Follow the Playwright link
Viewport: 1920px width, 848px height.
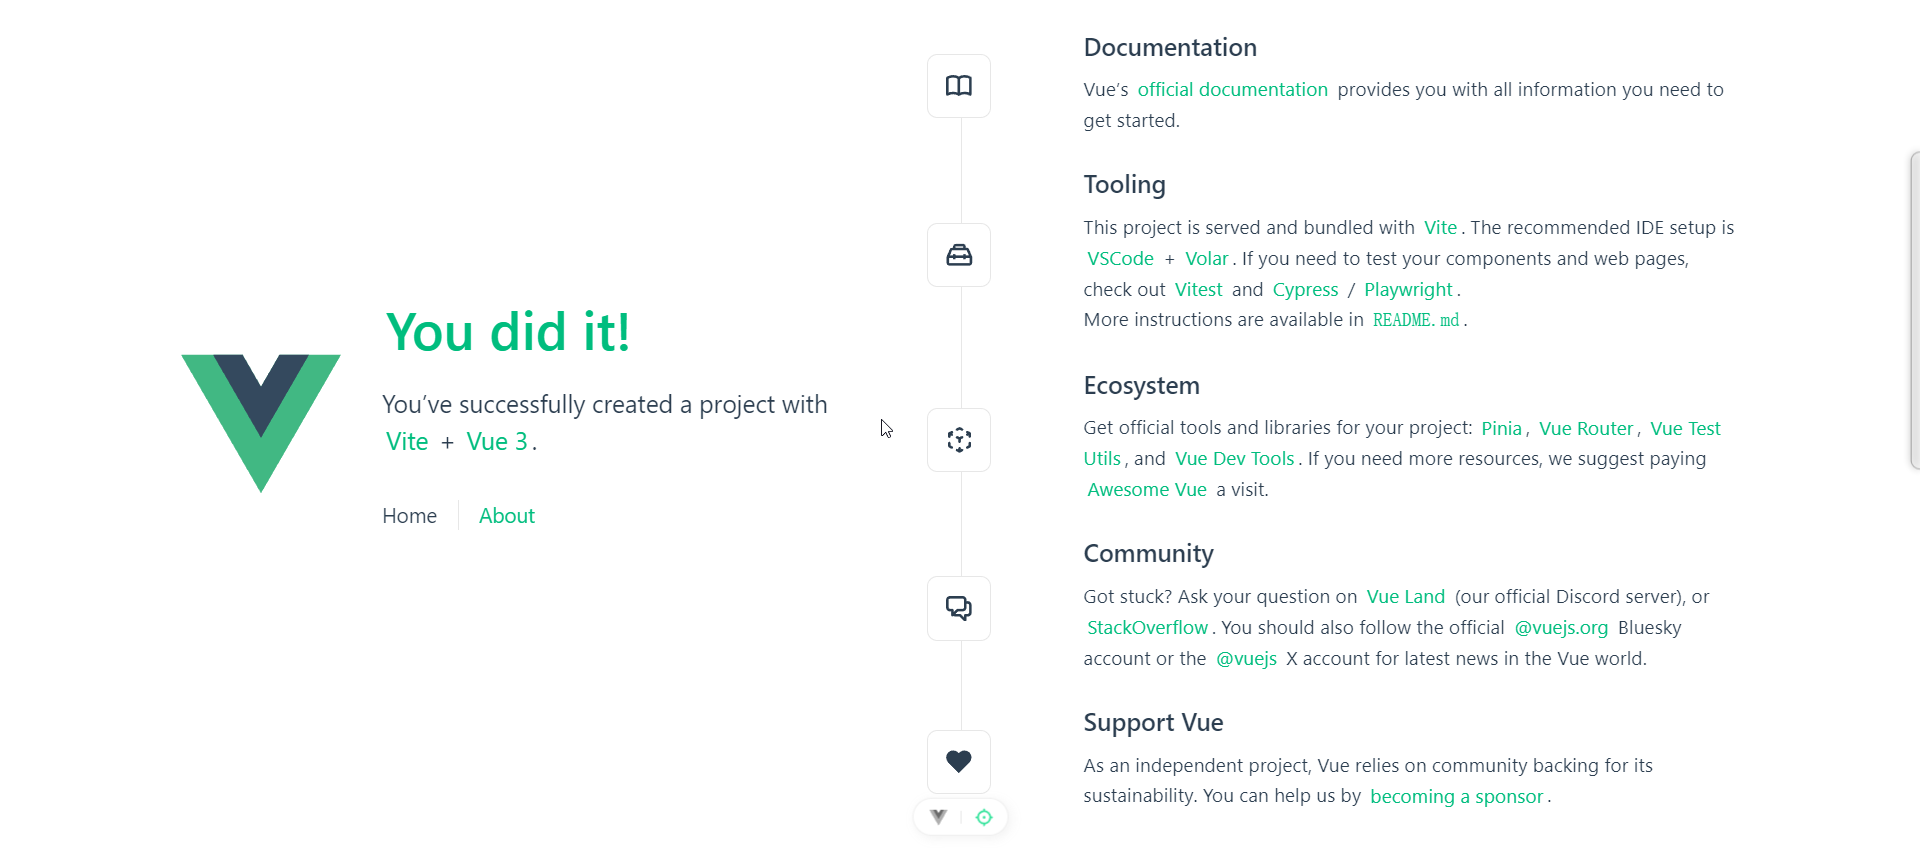click(1408, 290)
